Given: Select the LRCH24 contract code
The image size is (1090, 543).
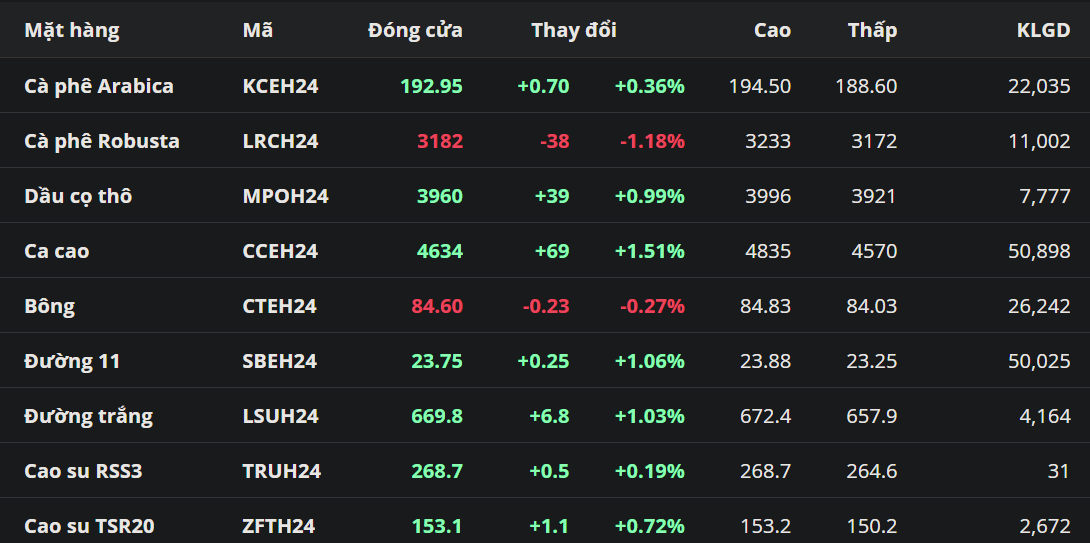Looking at the screenshot, I should coord(280,141).
